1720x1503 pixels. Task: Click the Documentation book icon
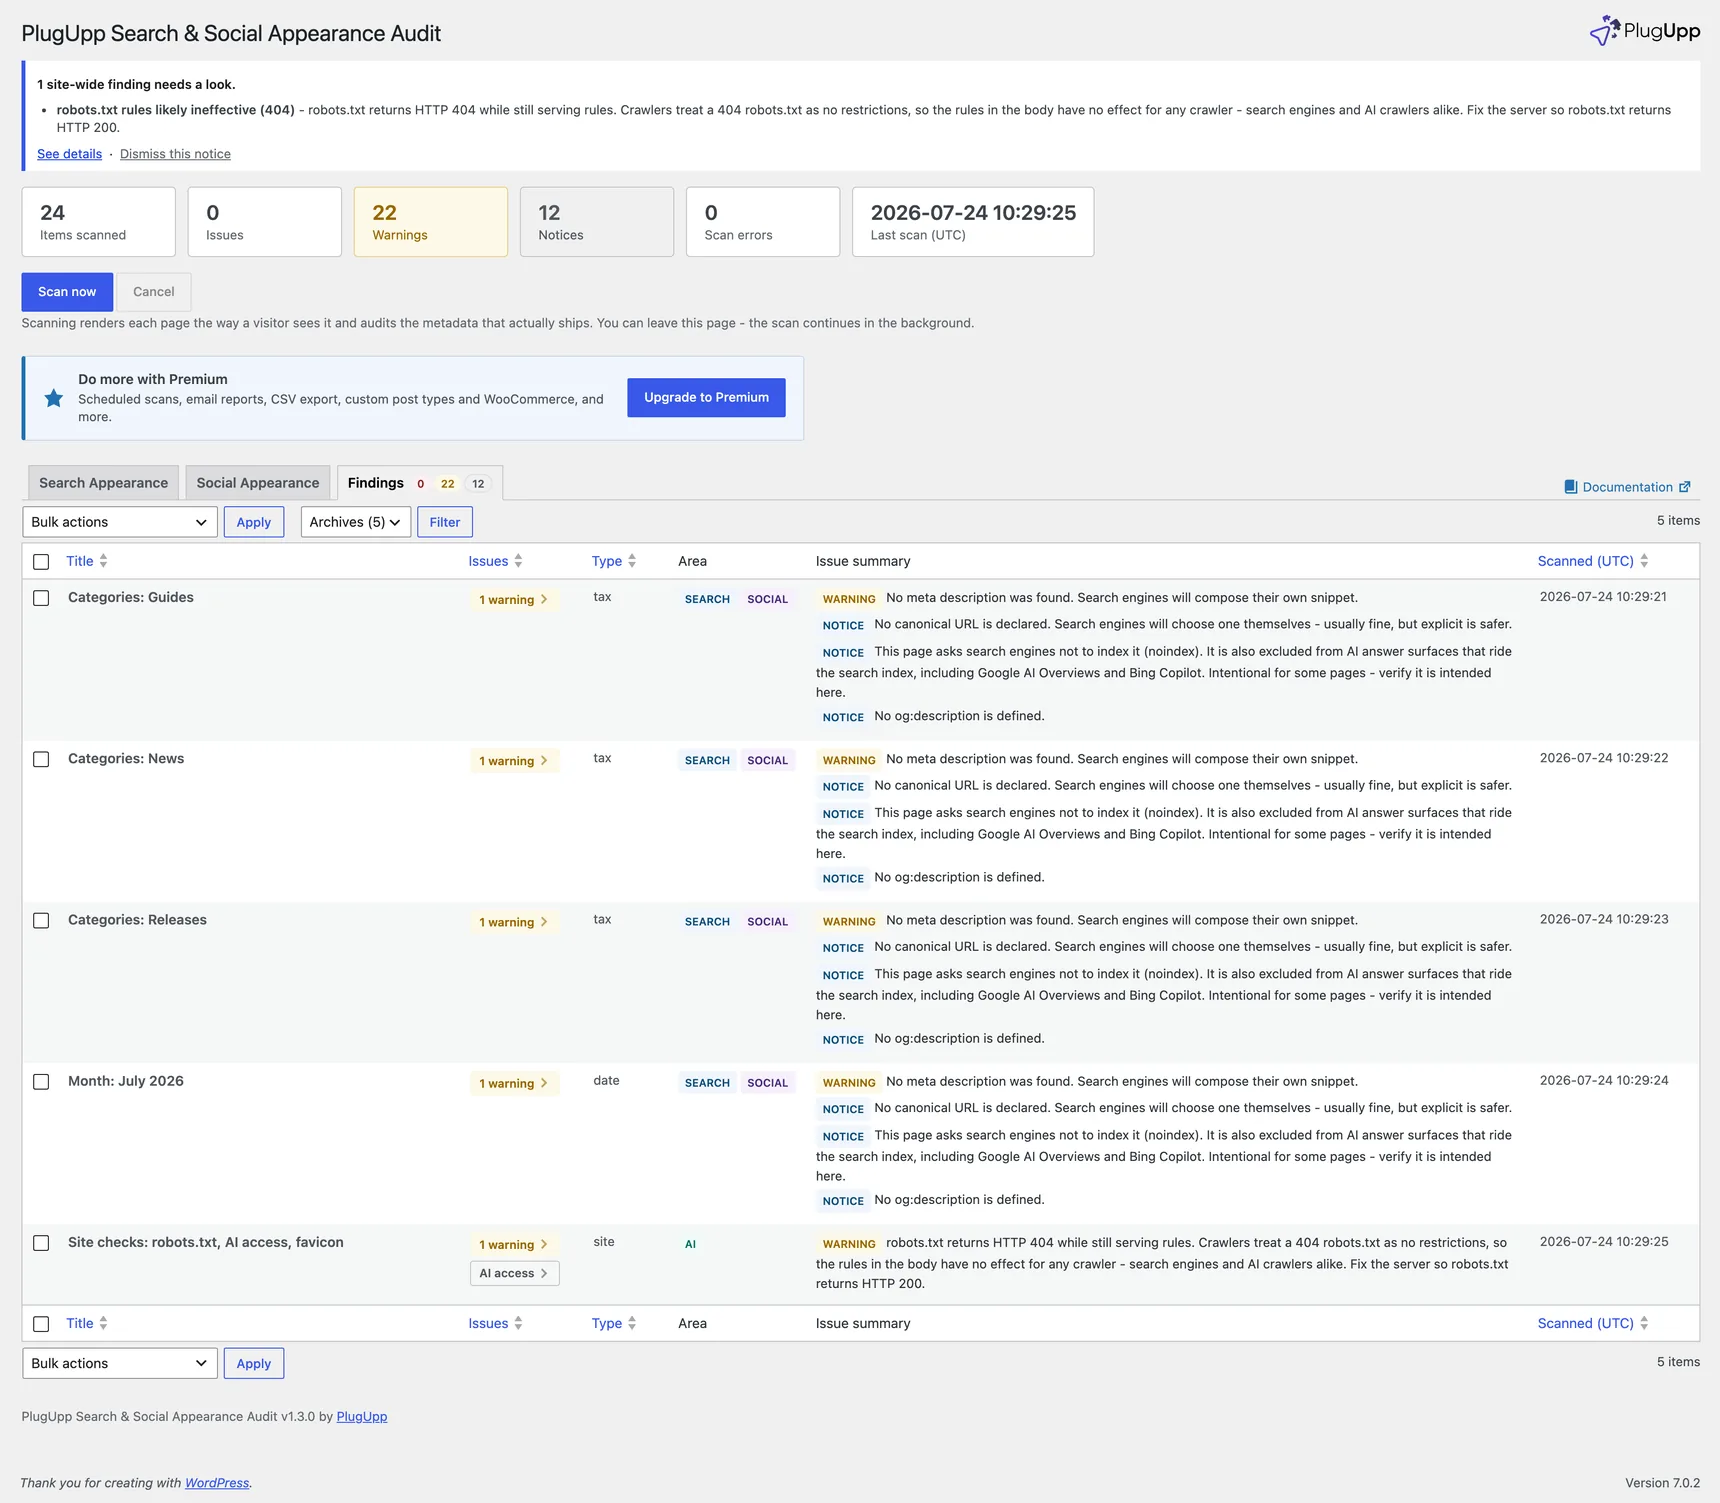1571,487
